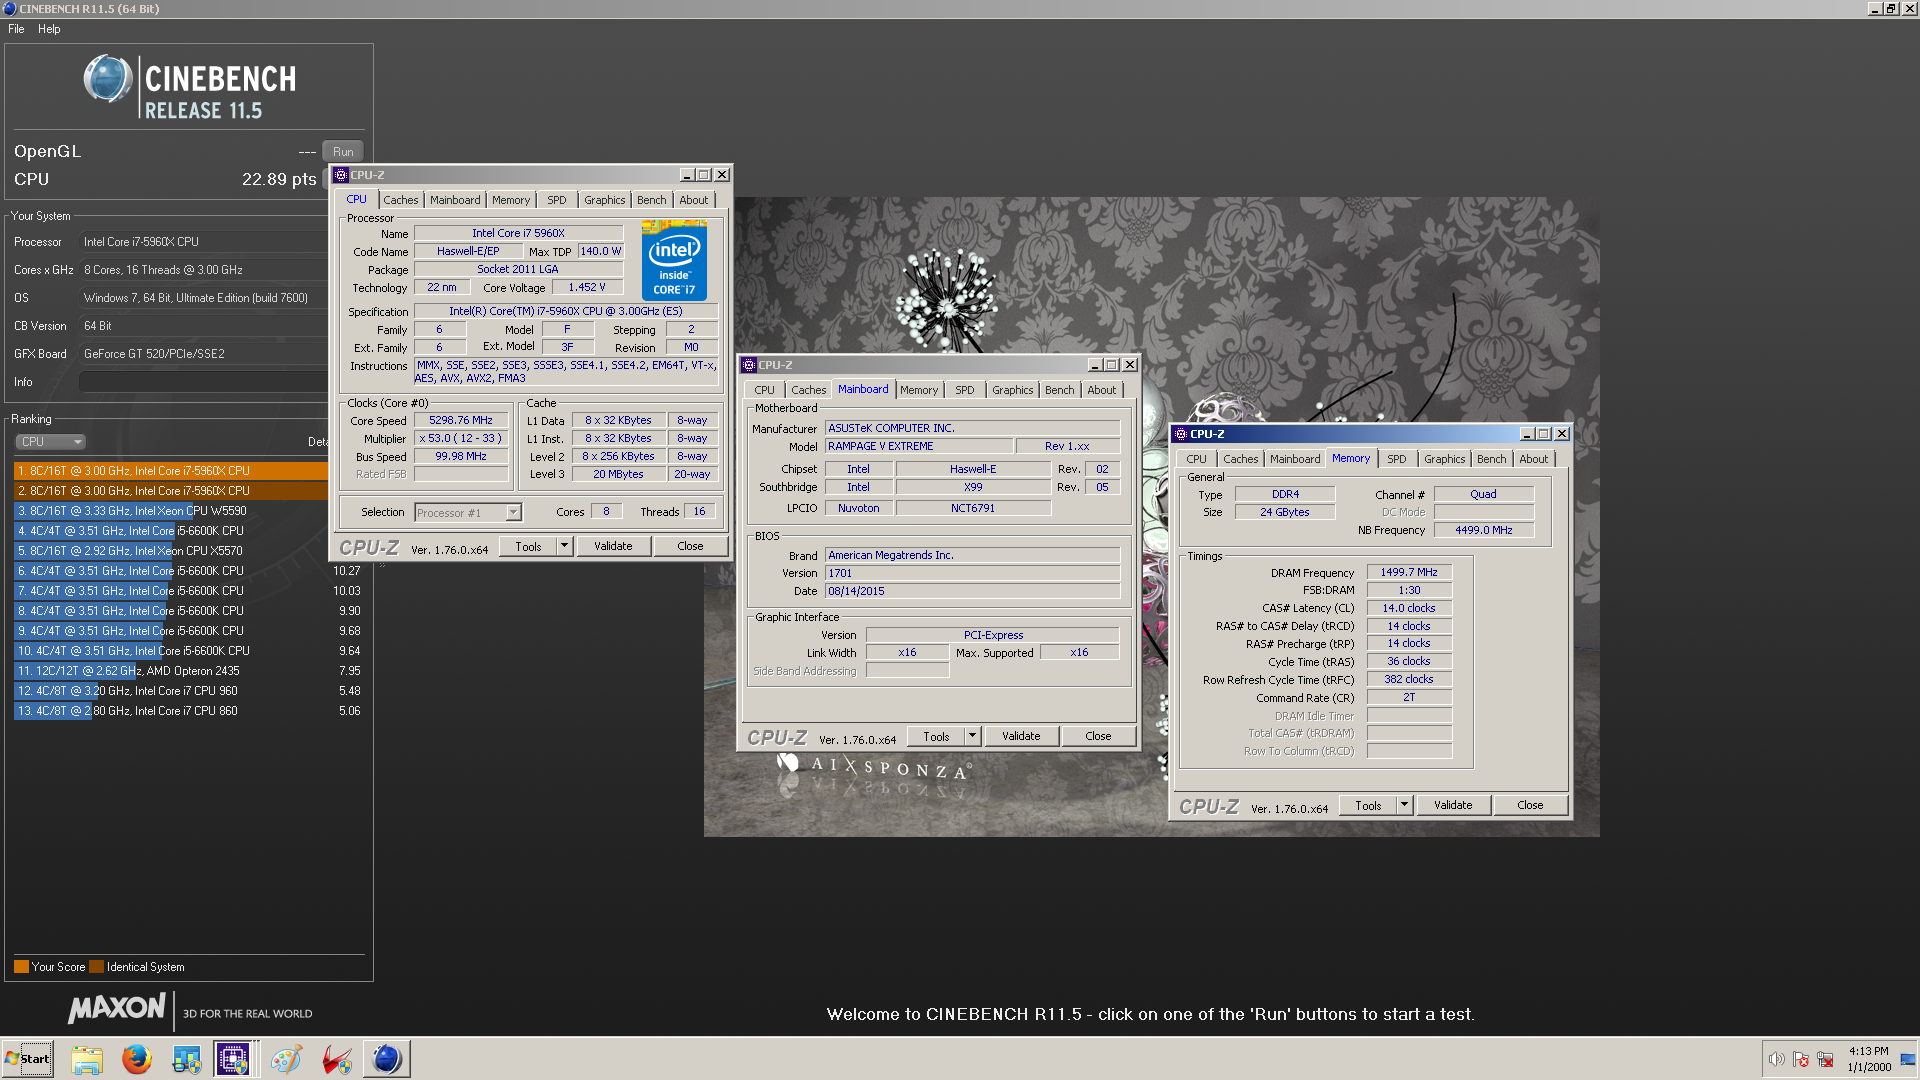Click the Show Desktop icon in the tray
The height and width of the screenshot is (1080, 1920).
coord(1908,1059)
